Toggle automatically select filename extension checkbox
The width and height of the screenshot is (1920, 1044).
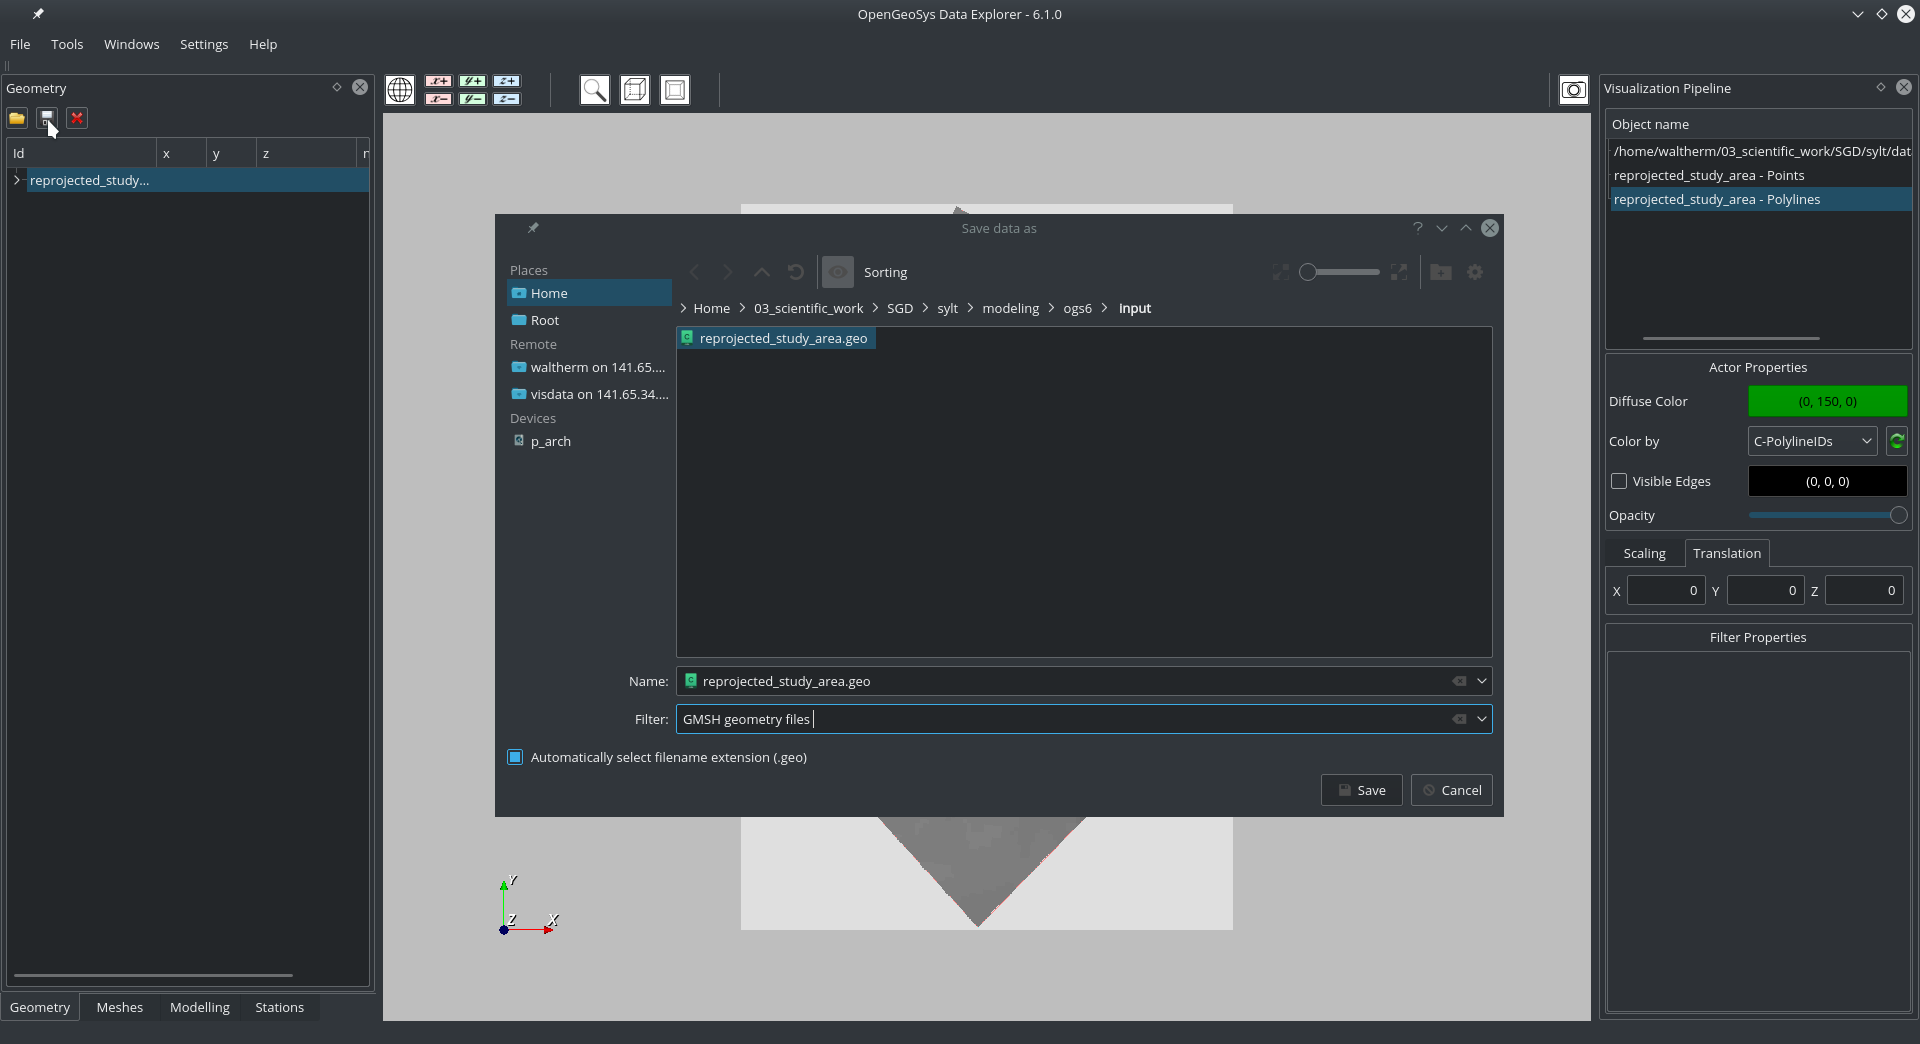[x=515, y=758]
